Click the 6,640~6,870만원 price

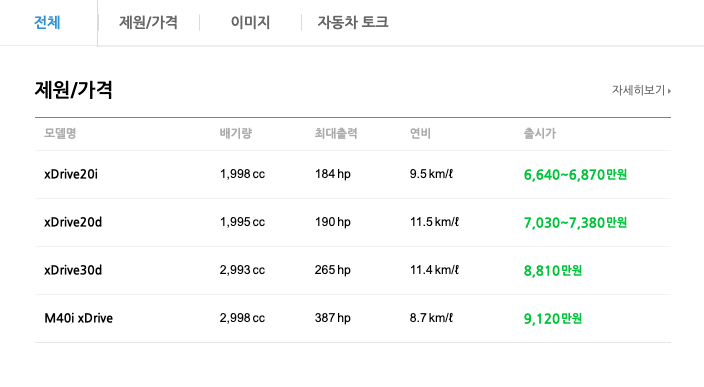[x=575, y=175]
